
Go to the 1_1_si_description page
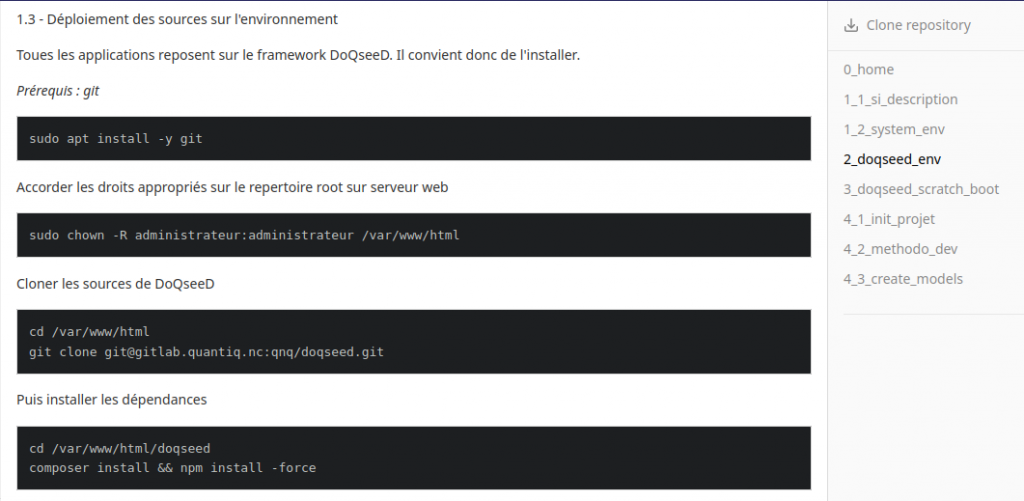(x=900, y=99)
